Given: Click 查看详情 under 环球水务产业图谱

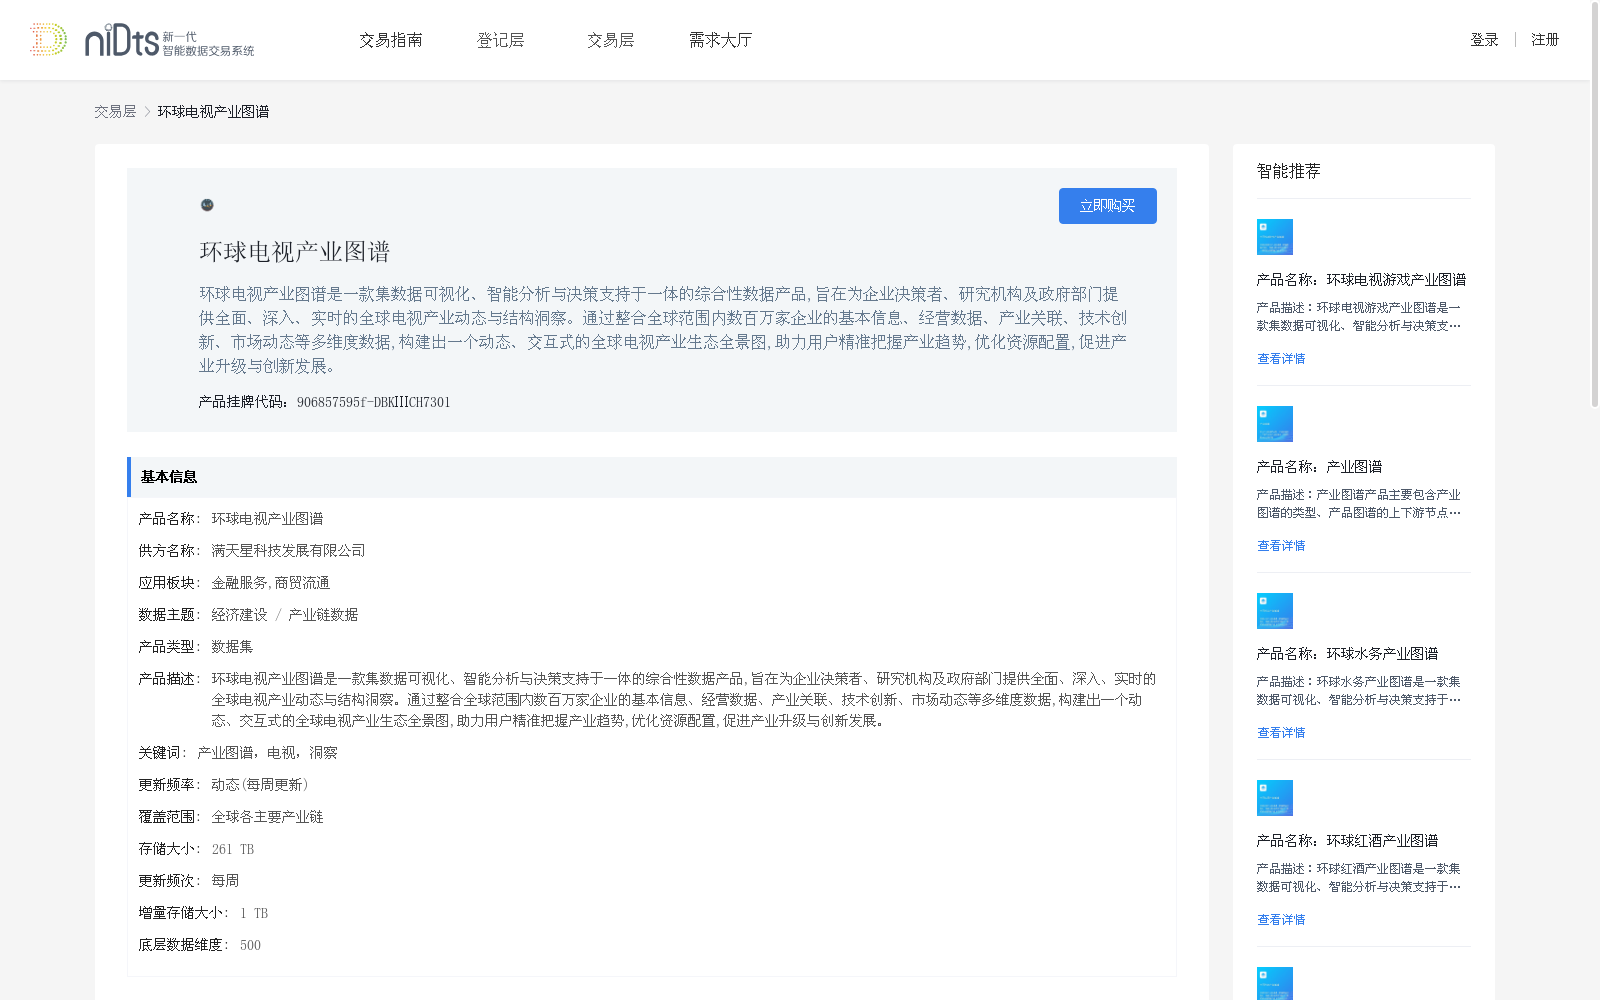Looking at the screenshot, I should tap(1281, 733).
